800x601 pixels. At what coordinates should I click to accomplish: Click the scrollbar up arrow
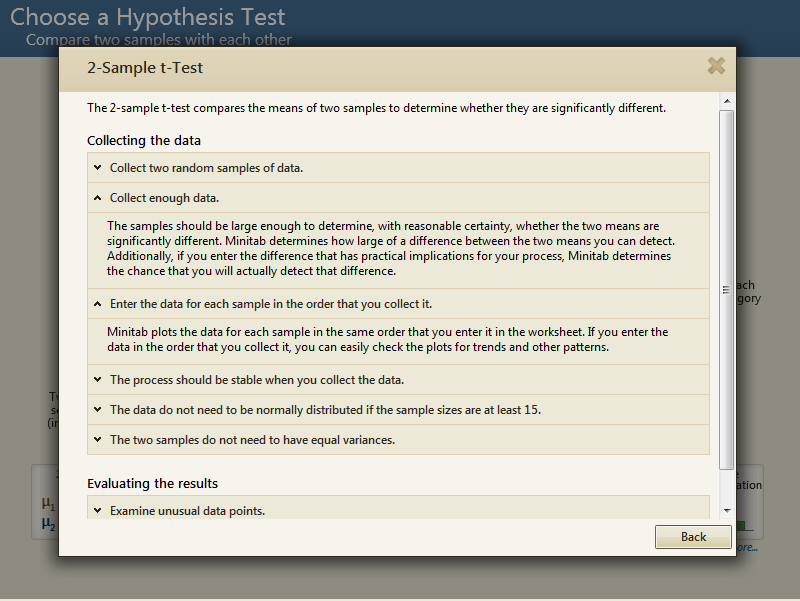(x=727, y=103)
